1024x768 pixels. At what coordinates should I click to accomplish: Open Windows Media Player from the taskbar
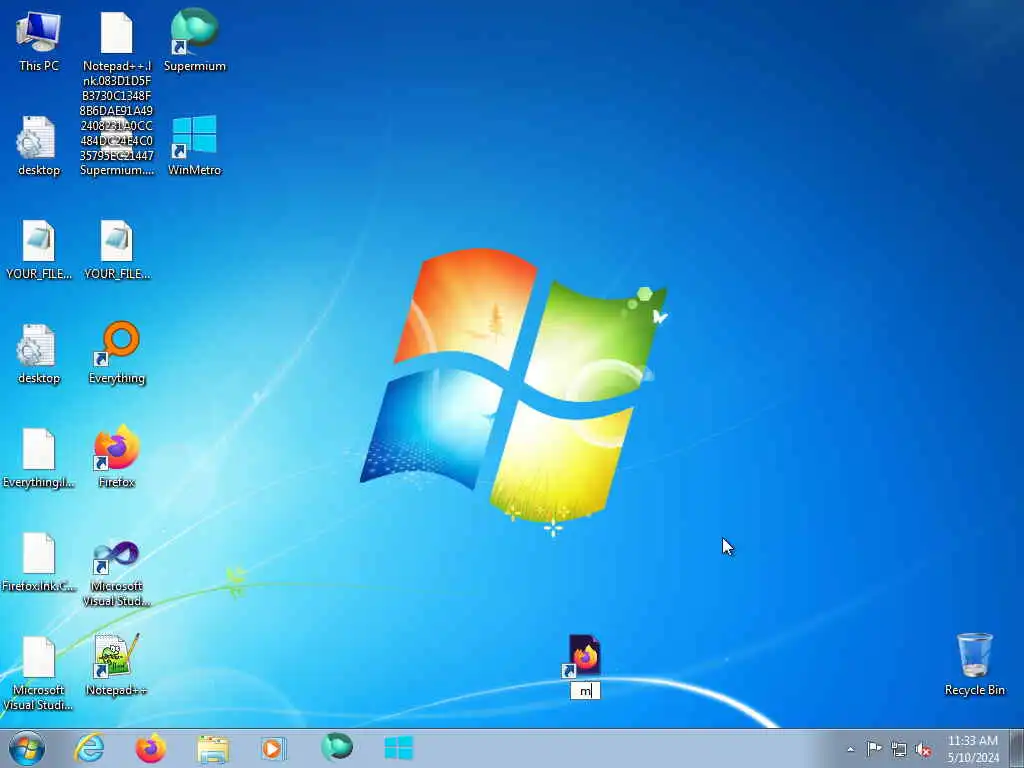[x=273, y=749]
